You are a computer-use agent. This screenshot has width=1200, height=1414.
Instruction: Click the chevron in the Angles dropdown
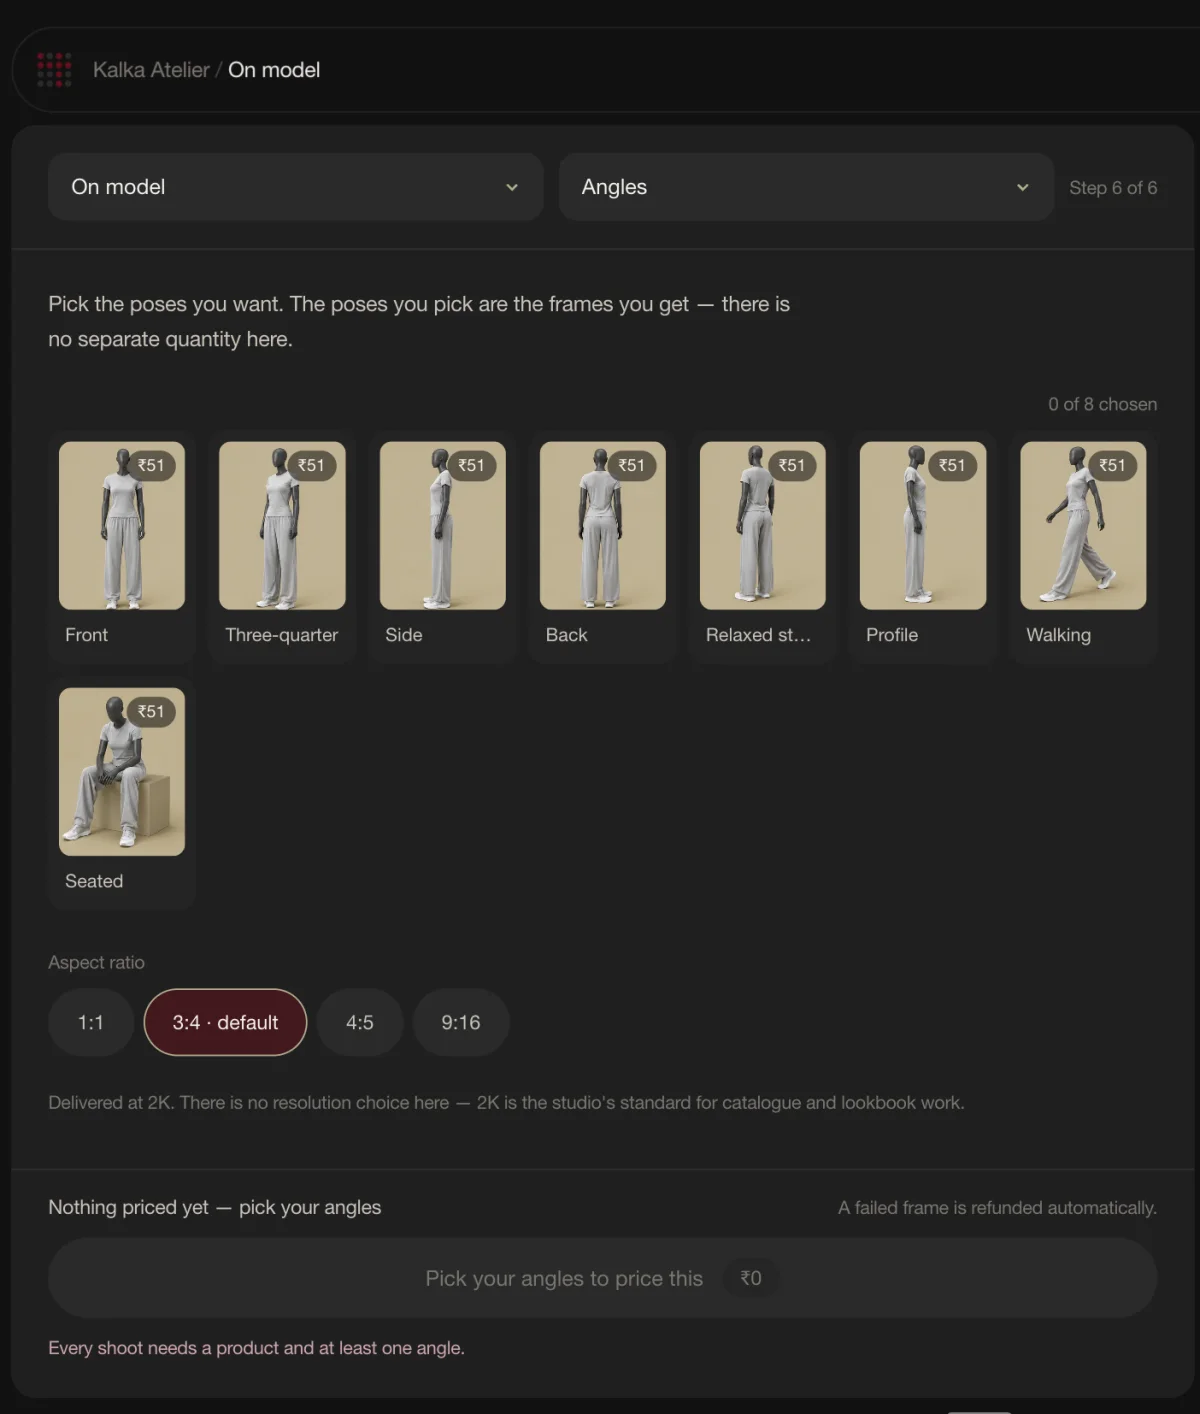pyautogui.click(x=1023, y=187)
